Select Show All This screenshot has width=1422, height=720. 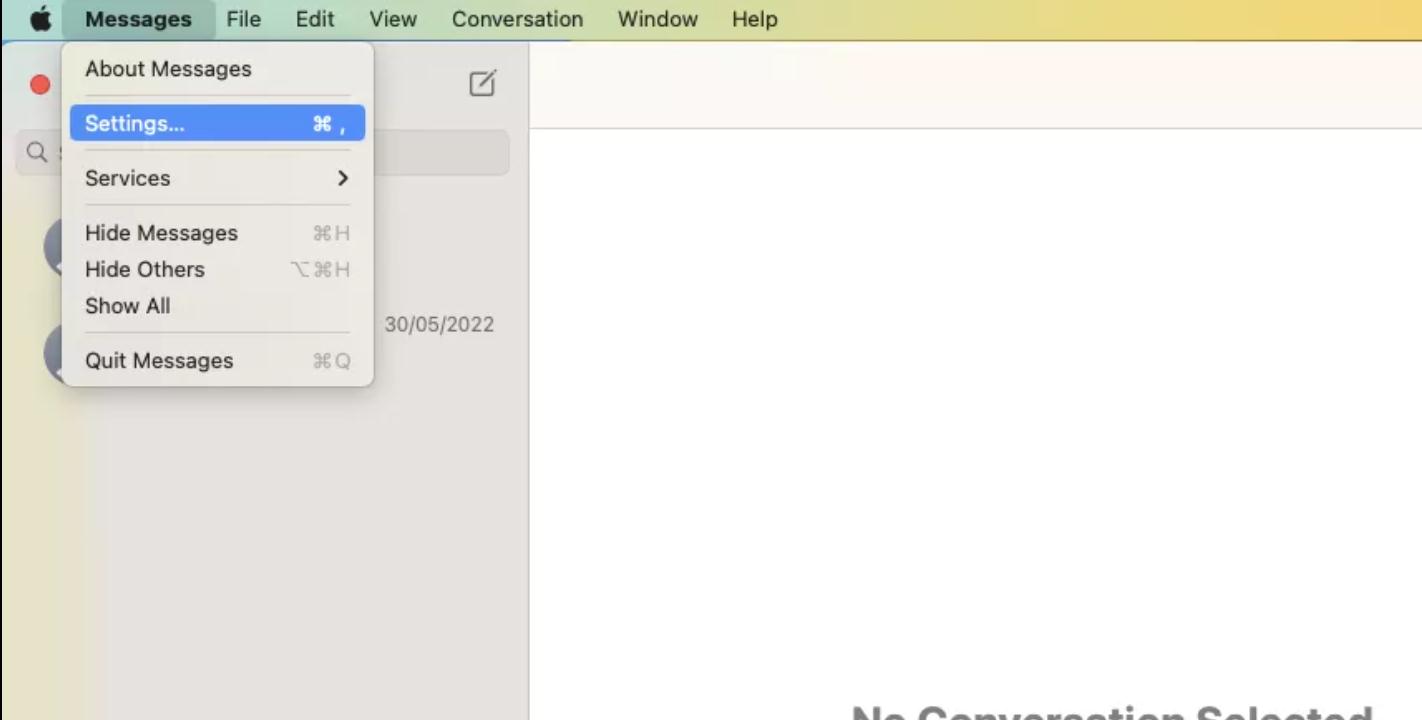[127, 306]
